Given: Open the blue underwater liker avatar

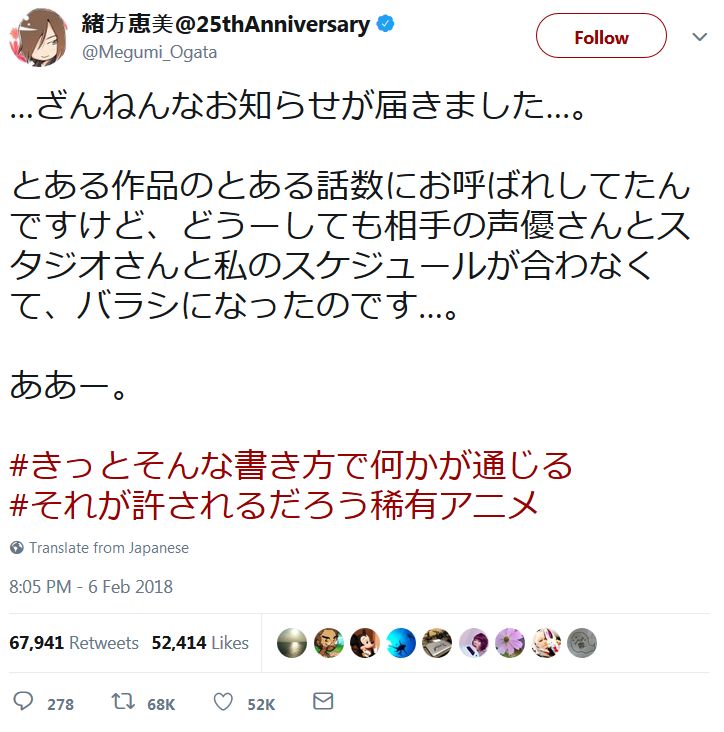Looking at the screenshot, I should (x=401, y=642).
